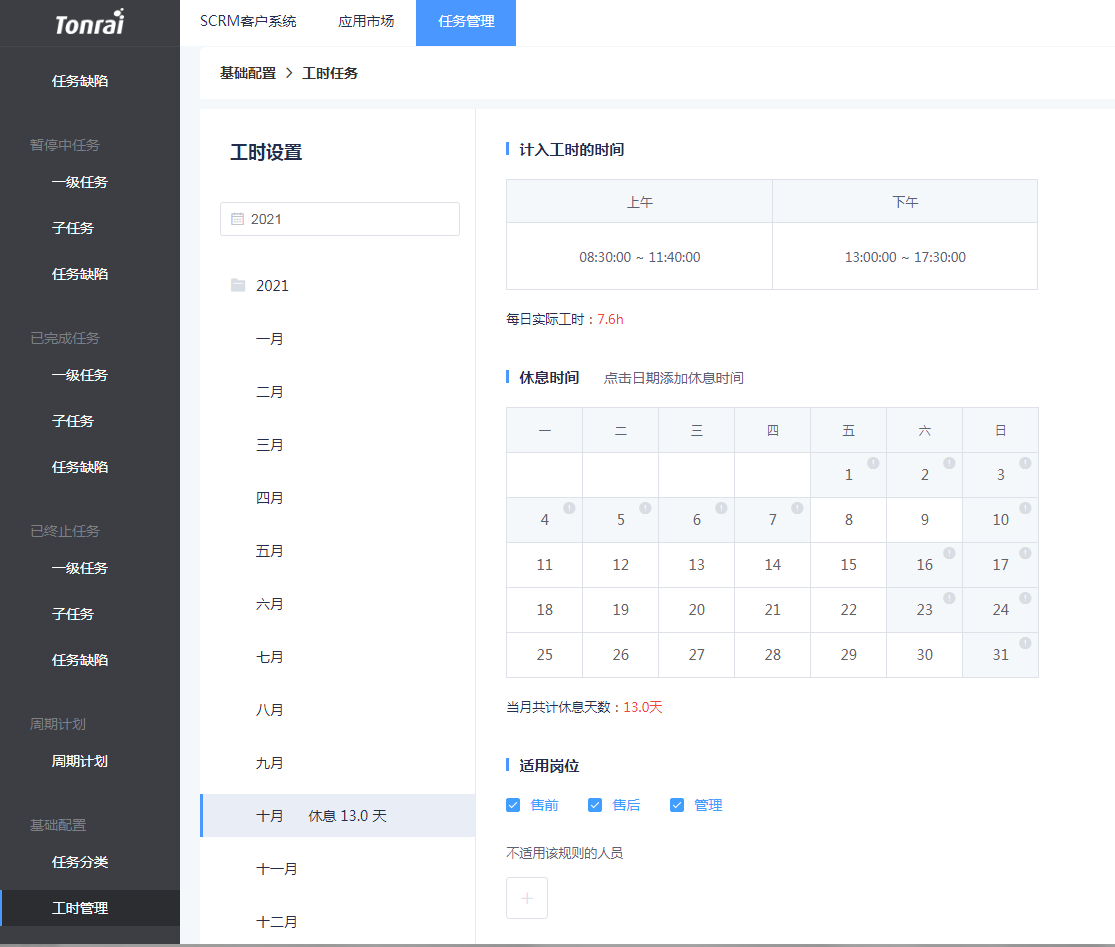Uncheck the 管理 checkbox

(677, 805)
